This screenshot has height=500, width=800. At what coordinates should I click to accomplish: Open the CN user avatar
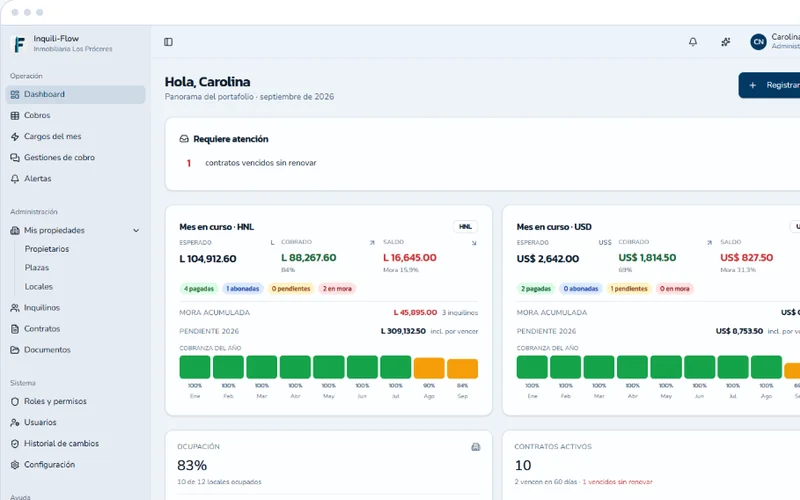(759, 42)
